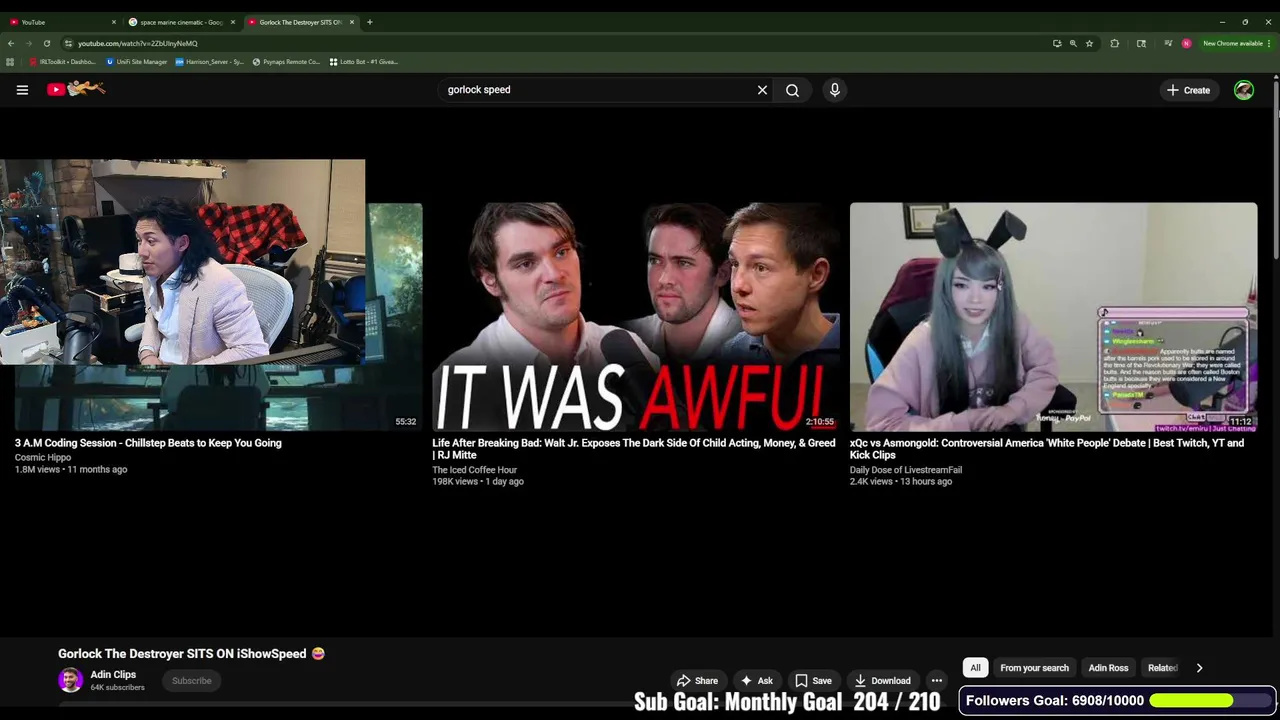The image size is (1280, 720).
Task: Open Adin Clips channel avatar
Action: pyautogui.click(x=70, y=681)
